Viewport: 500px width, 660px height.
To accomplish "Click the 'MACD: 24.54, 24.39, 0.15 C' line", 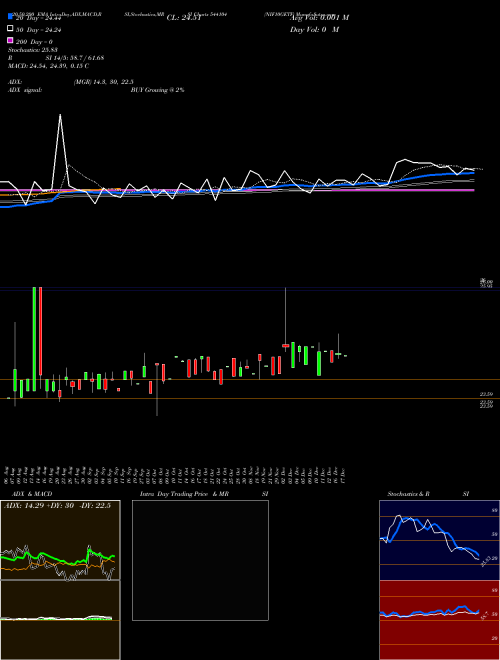I will 48,66.
